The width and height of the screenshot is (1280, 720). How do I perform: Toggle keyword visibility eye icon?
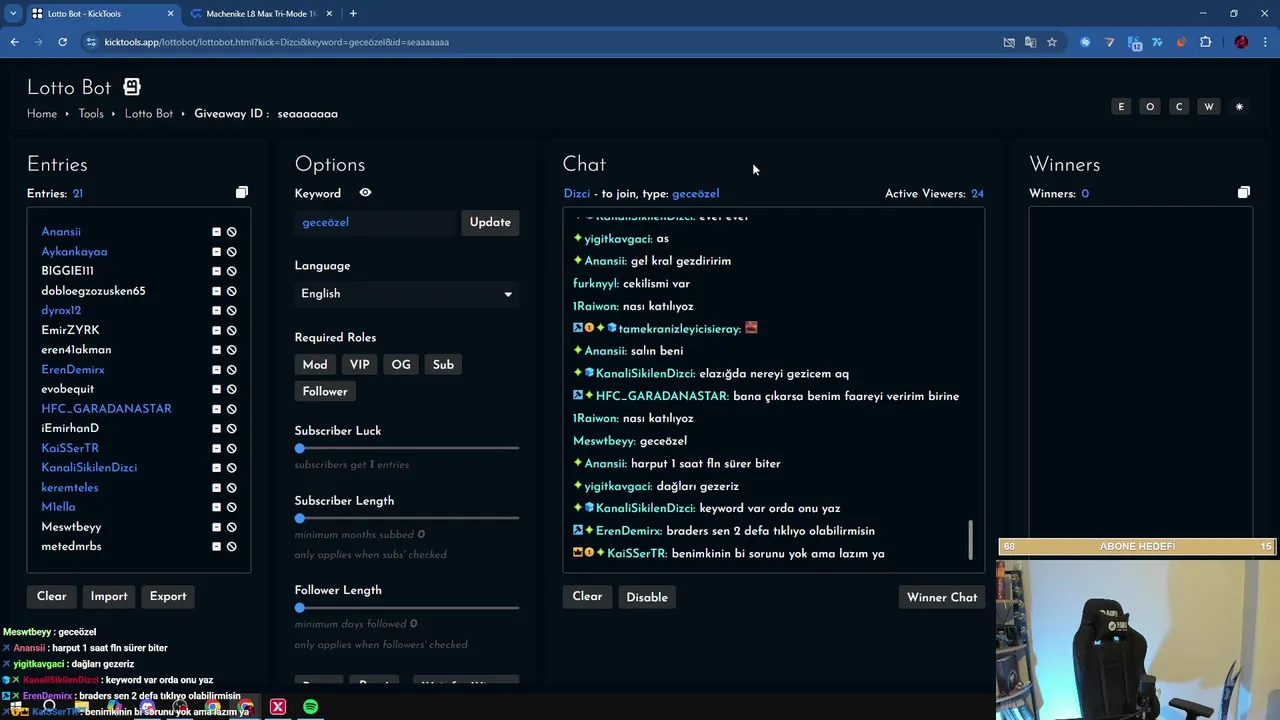(365, 193)
